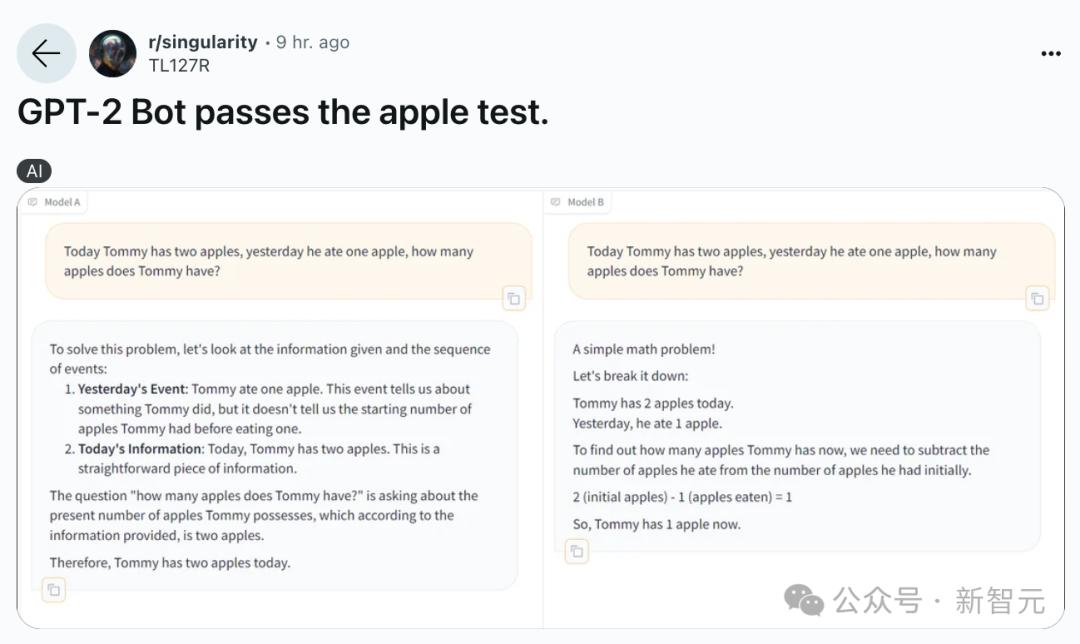Select the Model B panel label
The image size is (1080, 644).
[585, 202]
